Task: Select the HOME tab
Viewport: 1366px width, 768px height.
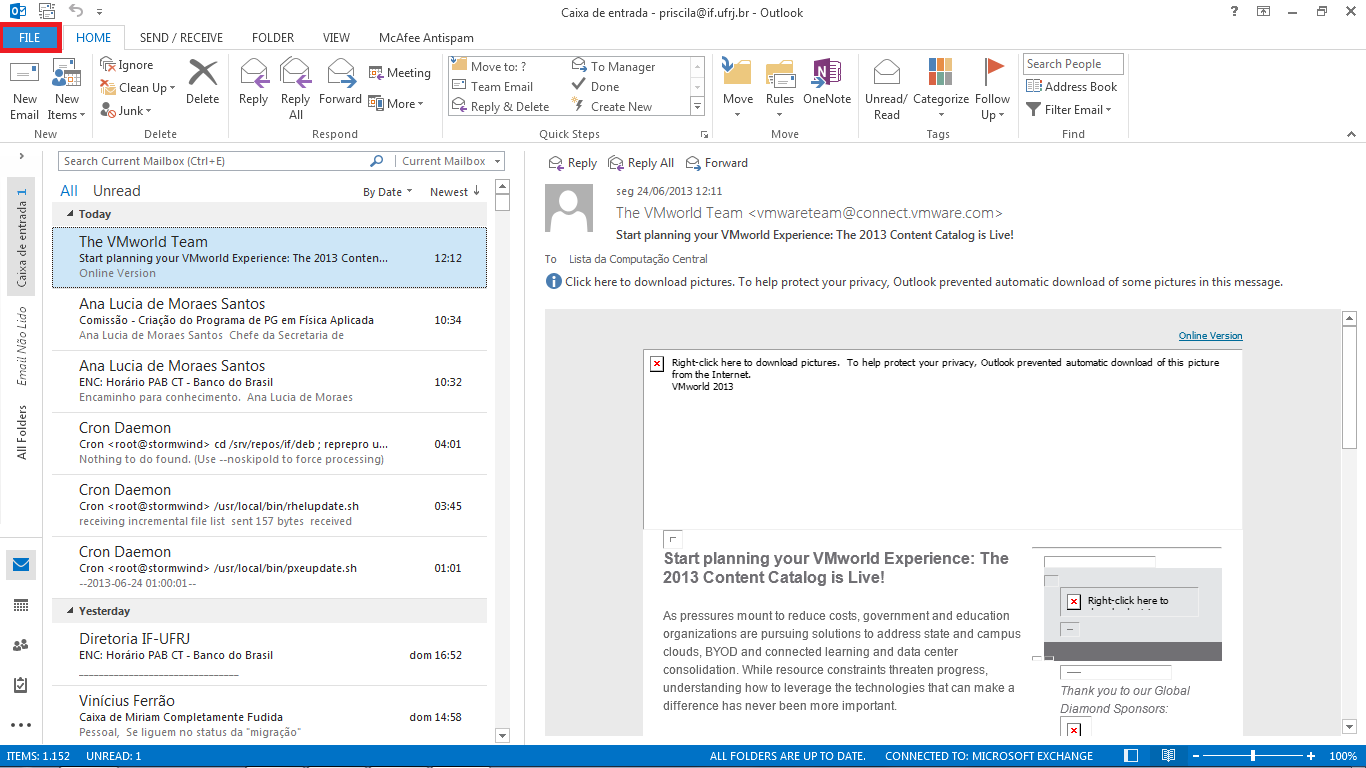Action: 94,38
